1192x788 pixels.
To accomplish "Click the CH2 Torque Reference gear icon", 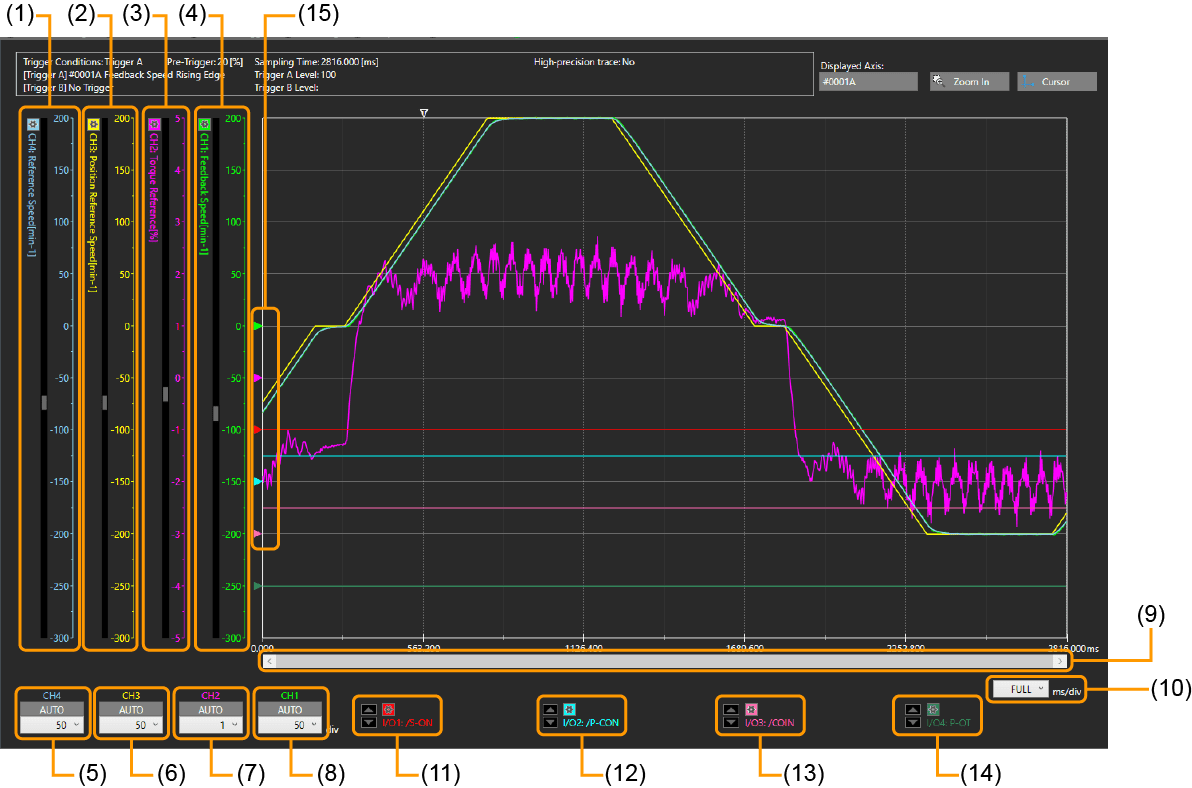I will tap(154, 124).
